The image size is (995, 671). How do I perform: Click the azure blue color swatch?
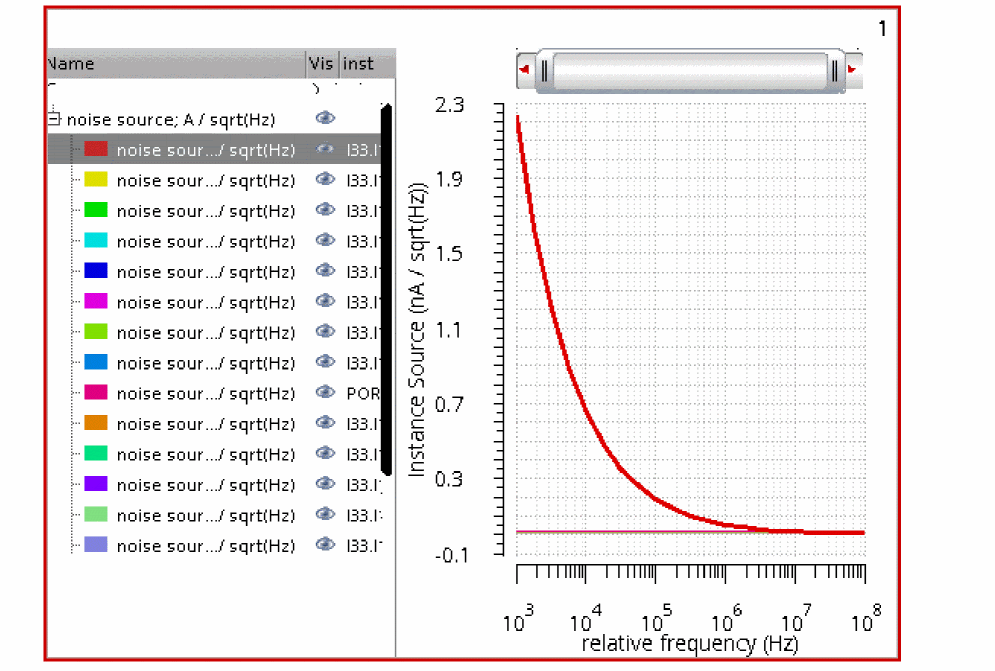click(x=96, y=362)
